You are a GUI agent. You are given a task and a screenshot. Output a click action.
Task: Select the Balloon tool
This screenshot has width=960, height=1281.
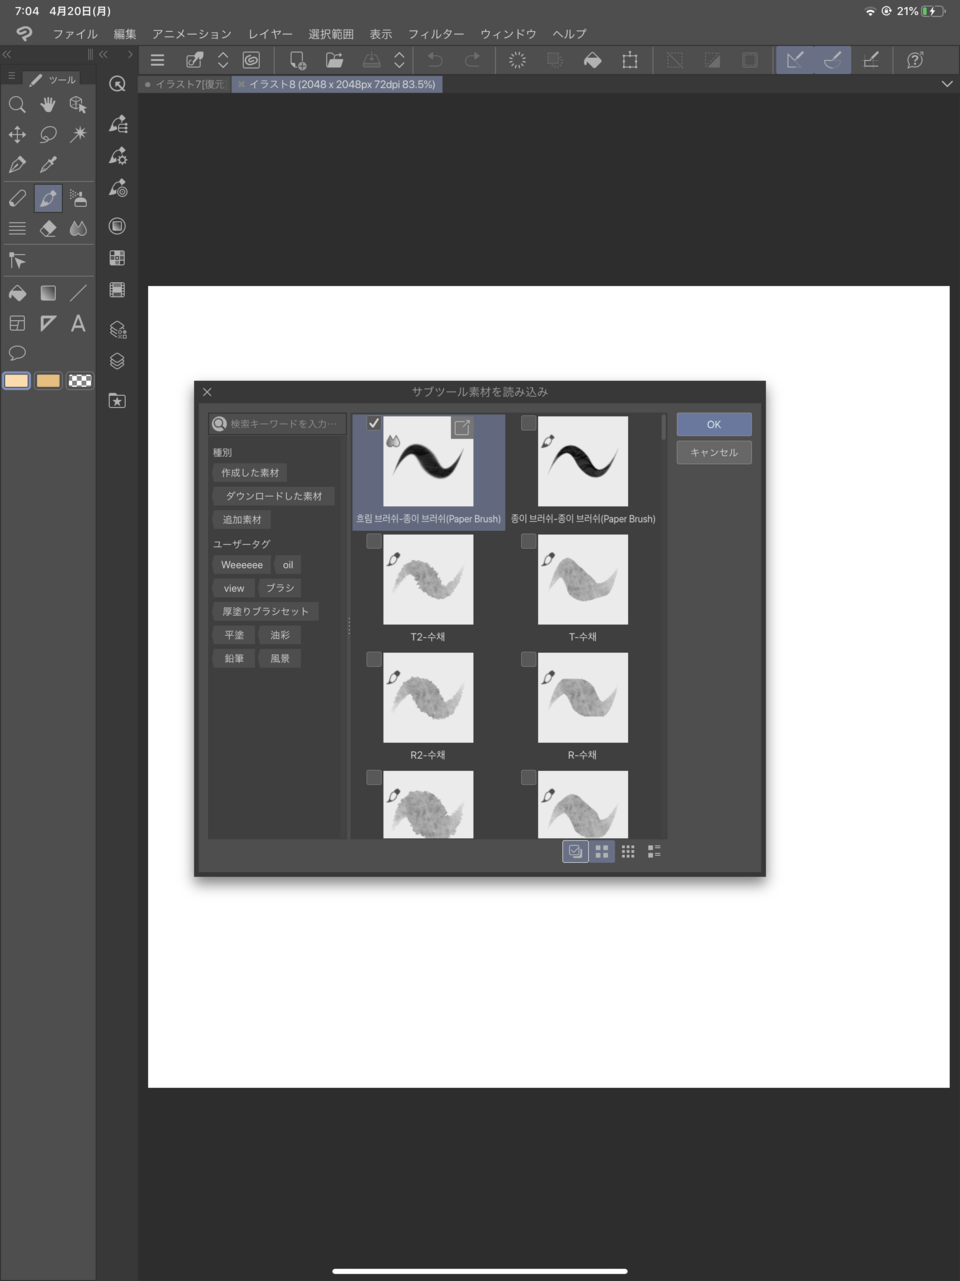[17, 353]
